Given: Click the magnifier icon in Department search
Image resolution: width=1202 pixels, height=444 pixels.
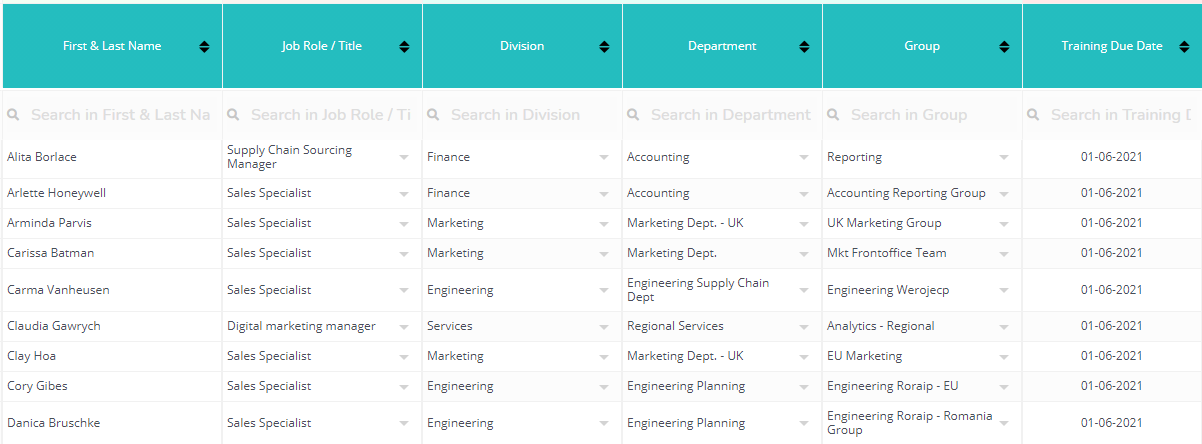Looking at the screenshot, I should (x=634, y=115).
